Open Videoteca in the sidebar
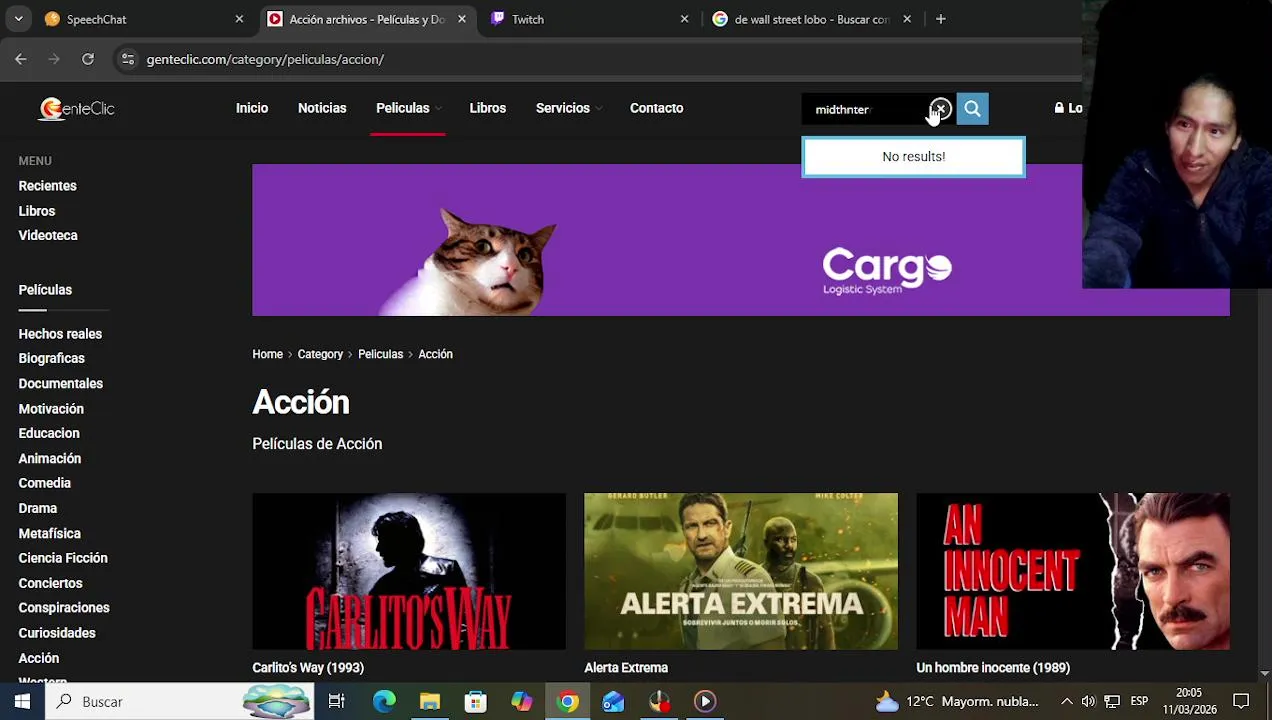1272x720 pixels. click(x=48, y=236)
